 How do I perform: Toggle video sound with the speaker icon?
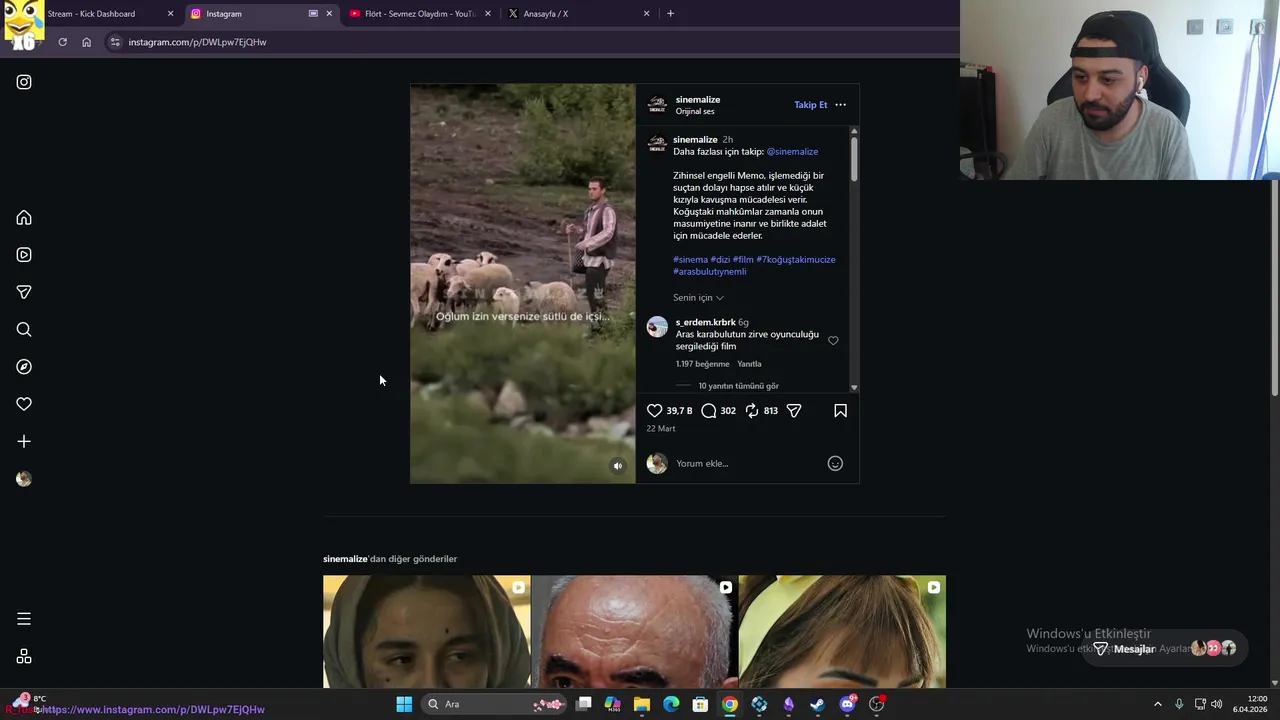618,466
